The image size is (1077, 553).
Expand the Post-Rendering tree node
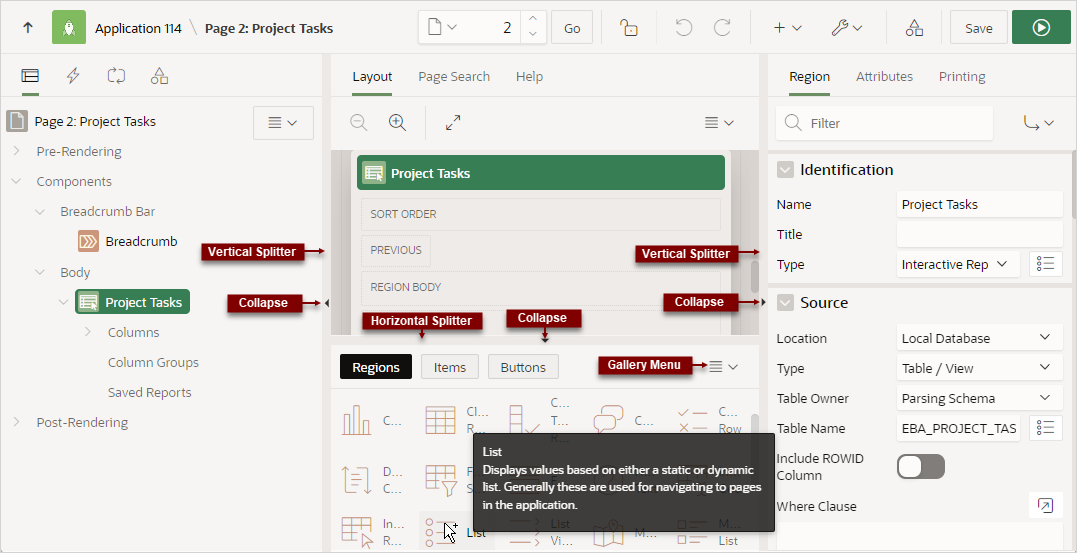16,422
